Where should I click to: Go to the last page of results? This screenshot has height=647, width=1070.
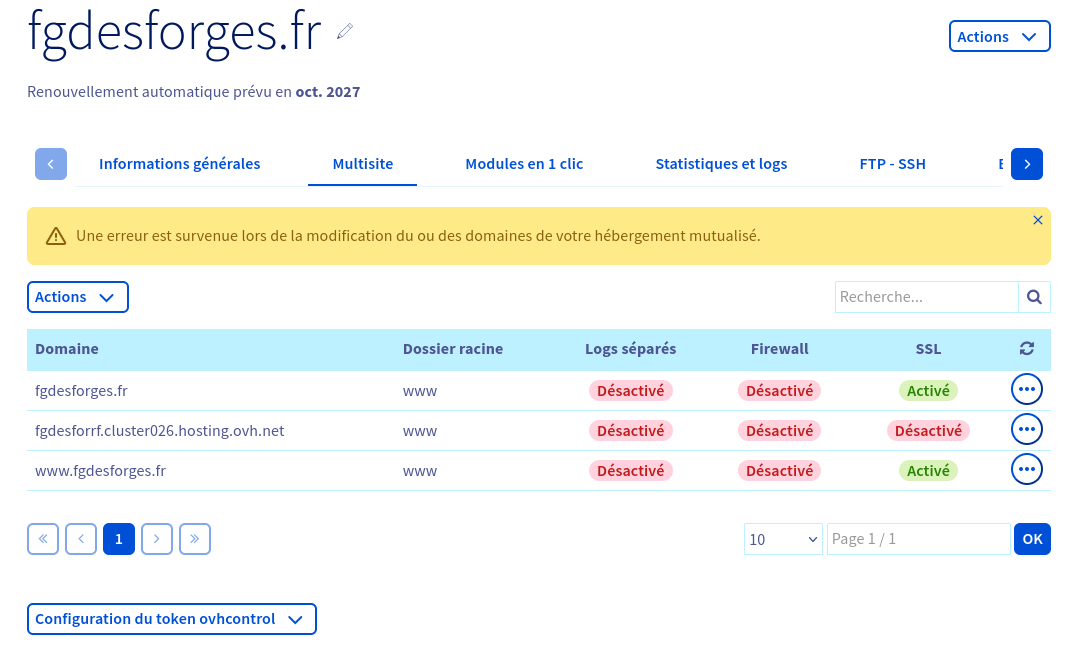tap(195, 539)
